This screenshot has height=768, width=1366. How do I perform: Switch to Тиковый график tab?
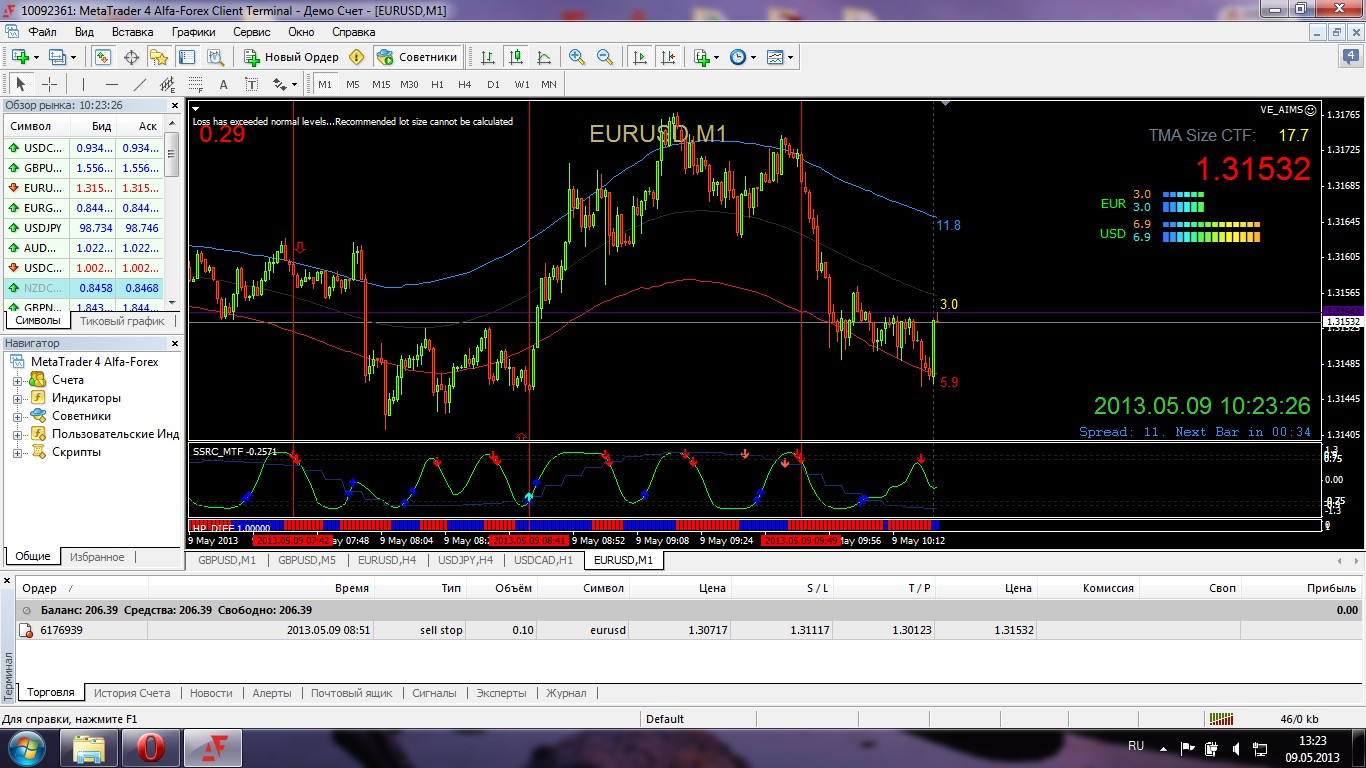[x=122, y=321]
